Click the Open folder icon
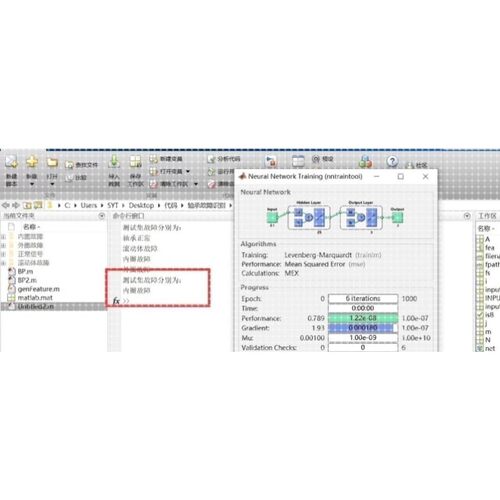This screenshot has height=500, width=500. [52, 162]
